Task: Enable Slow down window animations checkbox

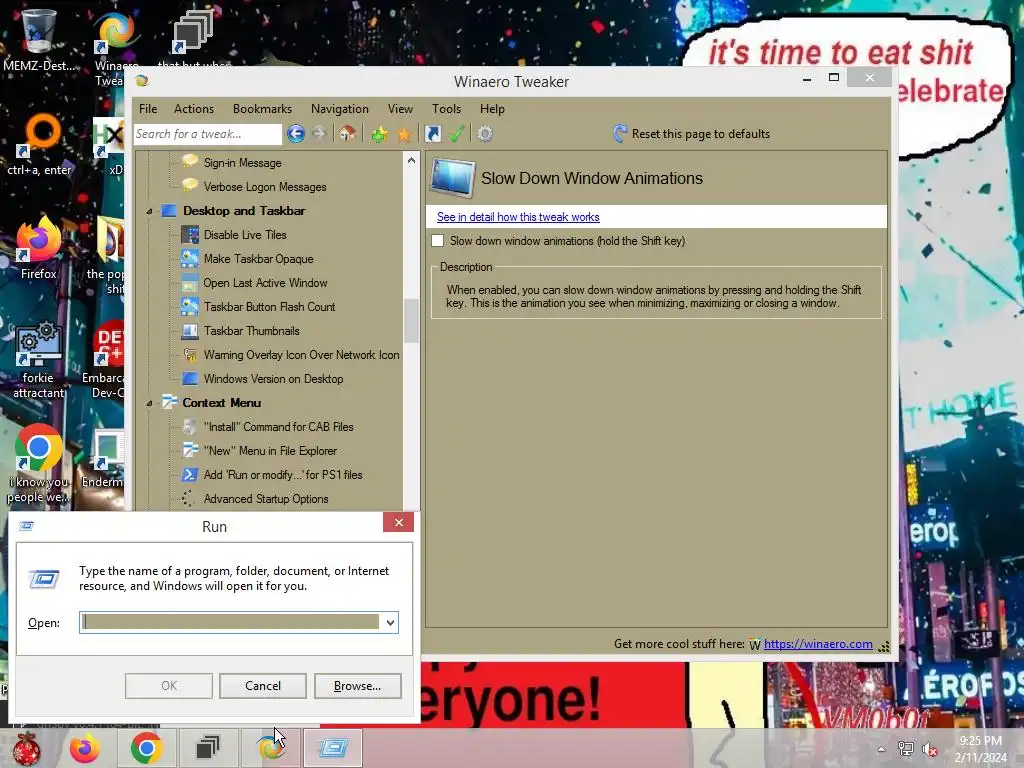Action: pos(438,241)
